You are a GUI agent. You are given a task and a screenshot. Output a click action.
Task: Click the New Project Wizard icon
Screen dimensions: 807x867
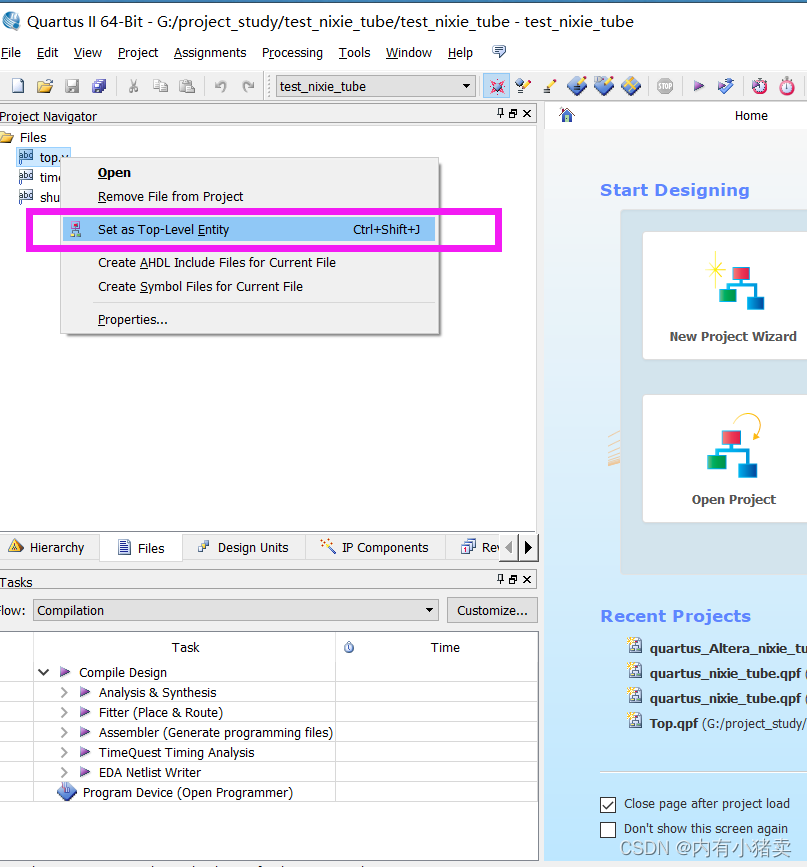(737, 281)
